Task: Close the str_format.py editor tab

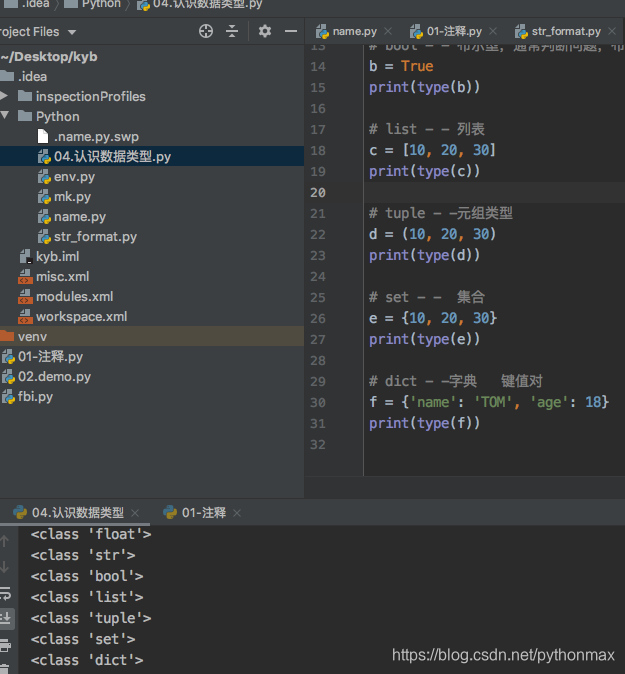Action: (x=612, y=31)
